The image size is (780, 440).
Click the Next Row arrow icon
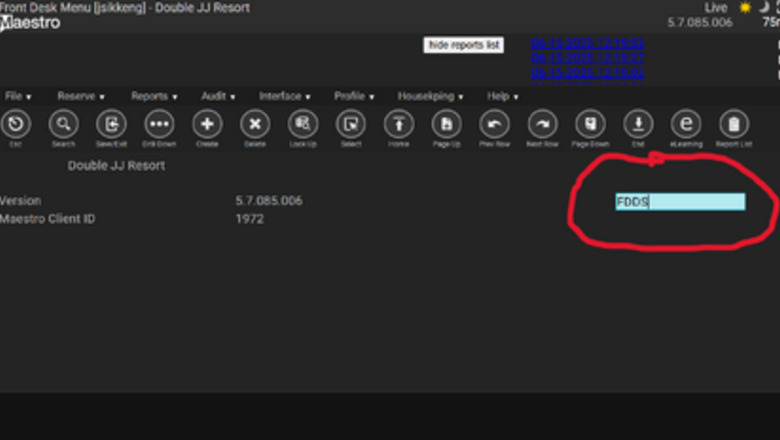[x=542, y=124]
